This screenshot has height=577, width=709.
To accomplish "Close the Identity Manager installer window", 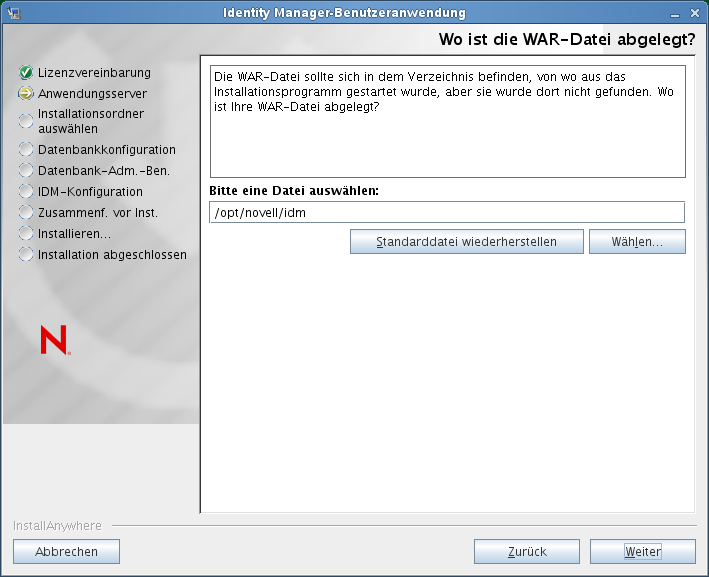I will pos(695,14).
